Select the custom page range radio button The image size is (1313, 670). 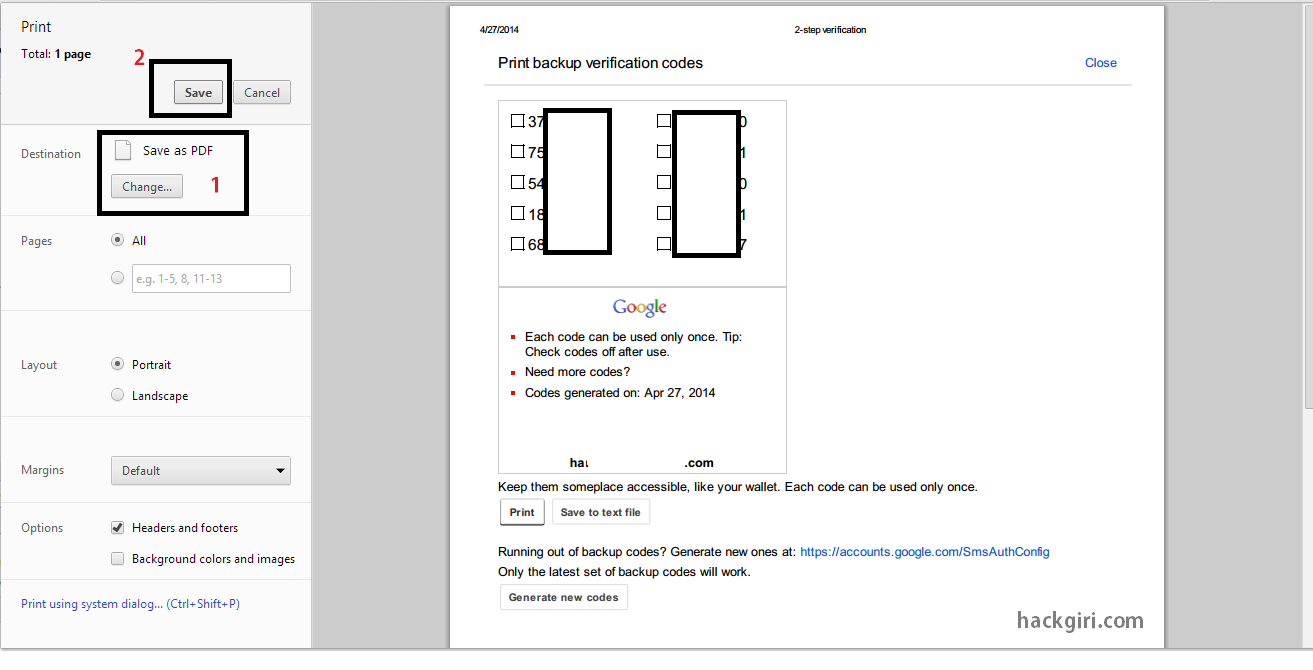[x=118, y=278]
